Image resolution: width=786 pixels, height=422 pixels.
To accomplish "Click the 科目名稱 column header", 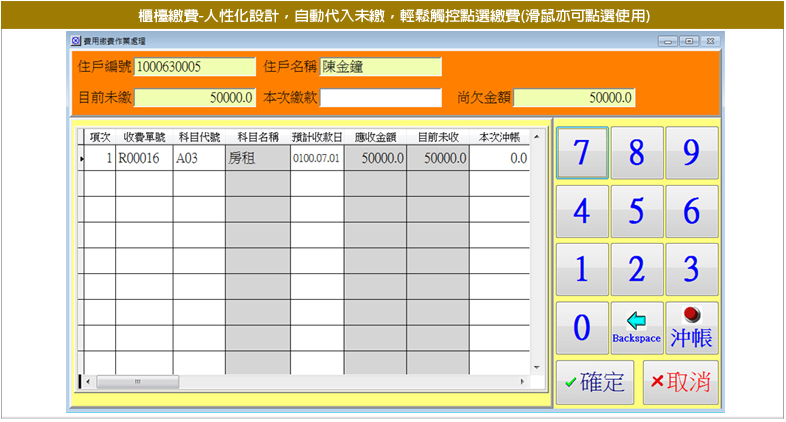I will (257, 136).
